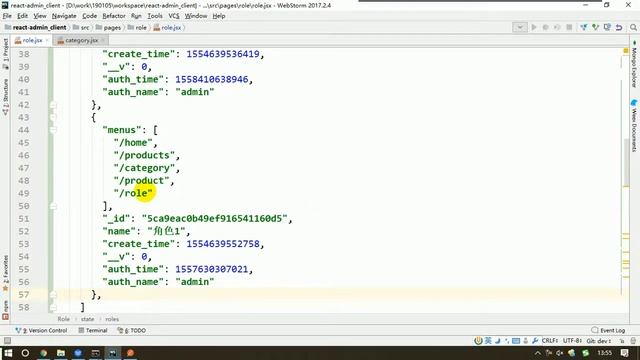Open the Refactor menu

click(x=114, y=16)
